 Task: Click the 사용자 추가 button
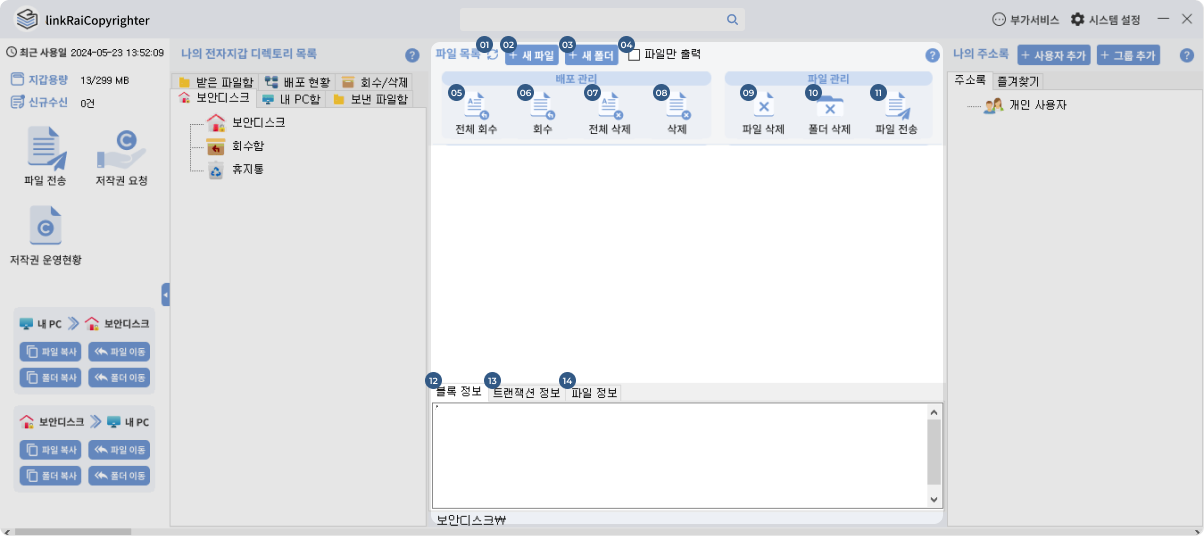coord(1053,55)
